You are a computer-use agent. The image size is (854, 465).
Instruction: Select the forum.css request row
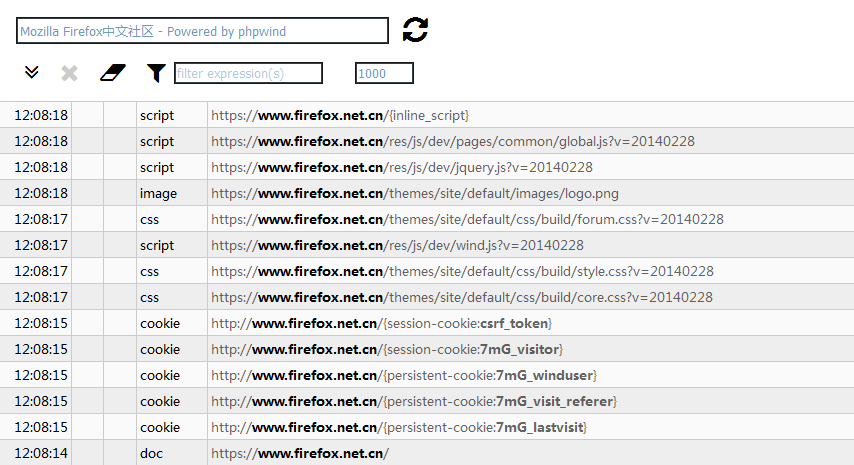click(x=427, y=219)
